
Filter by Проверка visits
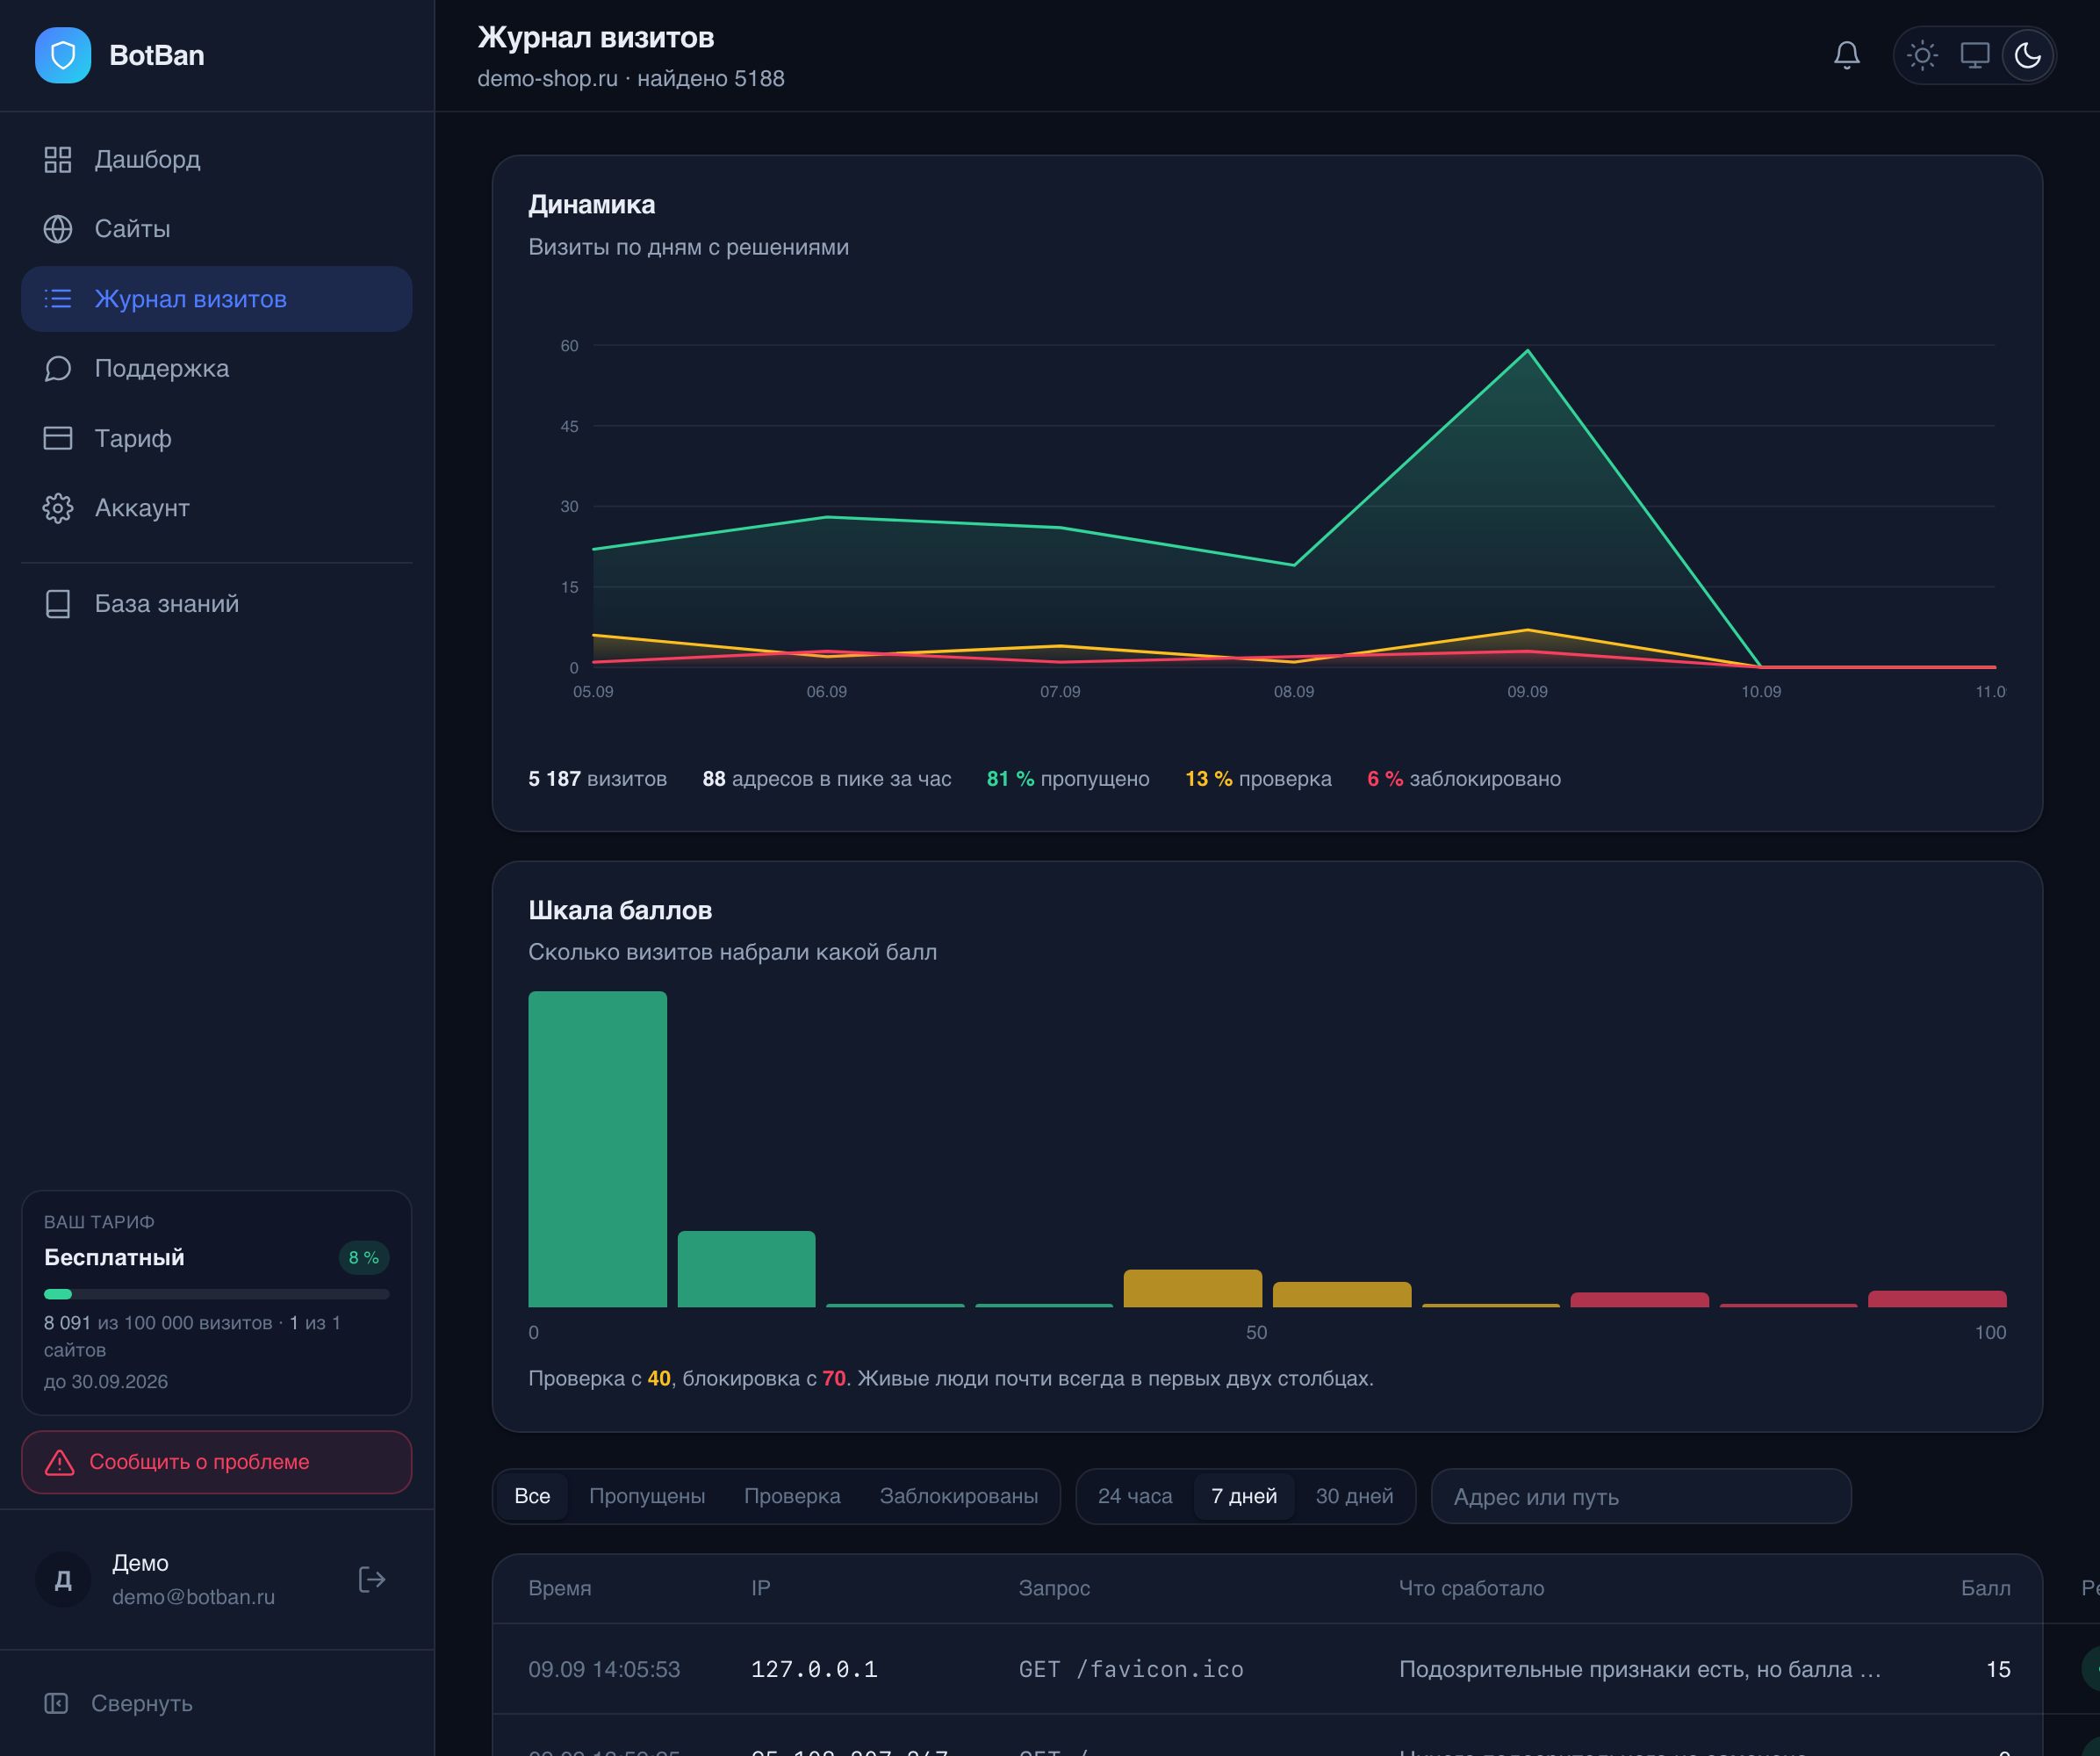(792, 1496)
